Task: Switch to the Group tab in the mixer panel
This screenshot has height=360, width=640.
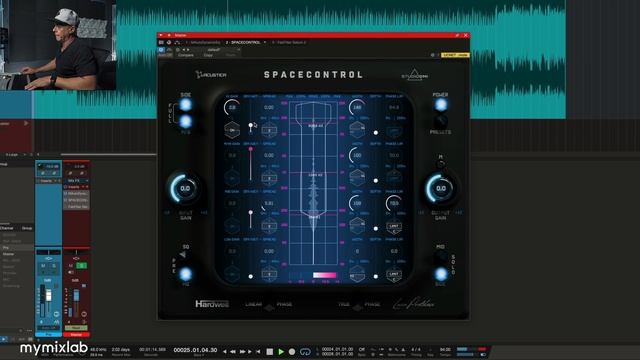Action: (27, 228)
